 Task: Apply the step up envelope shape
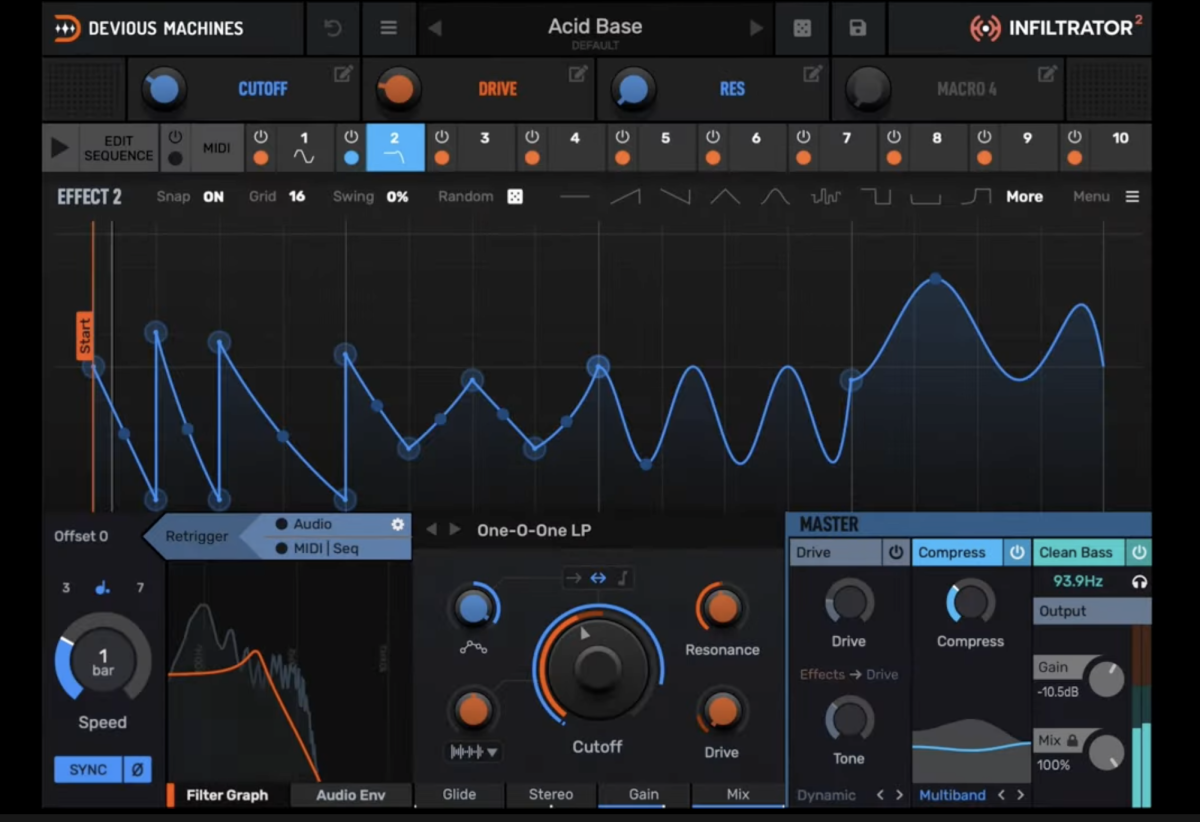[976, 197]
